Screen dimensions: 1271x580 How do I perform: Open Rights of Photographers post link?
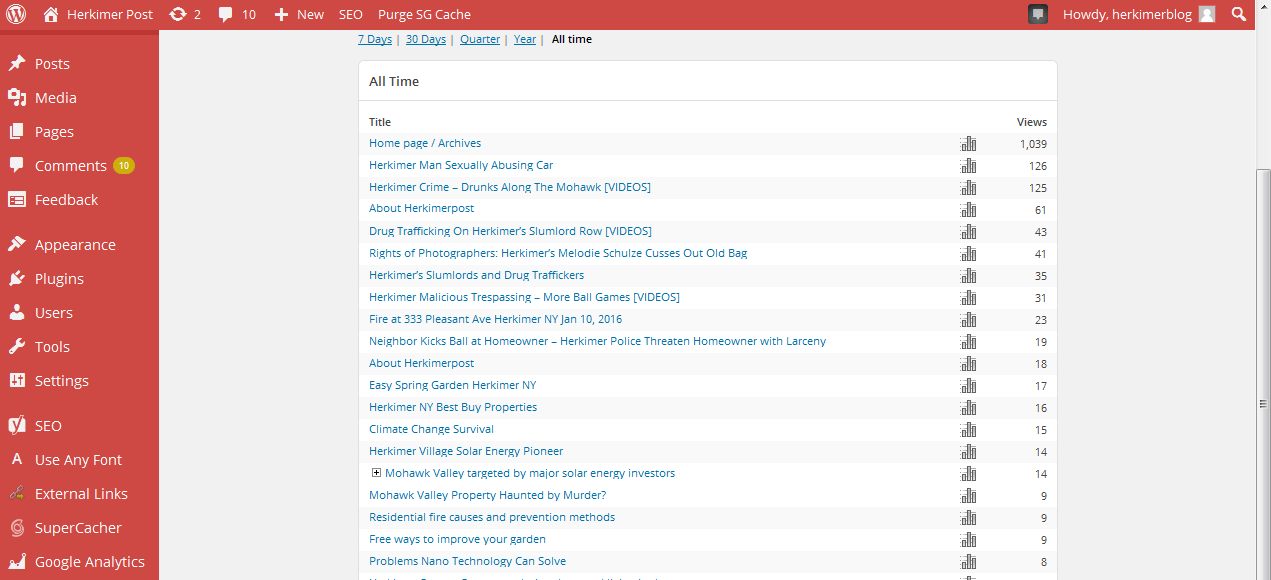tap(558, 253)
